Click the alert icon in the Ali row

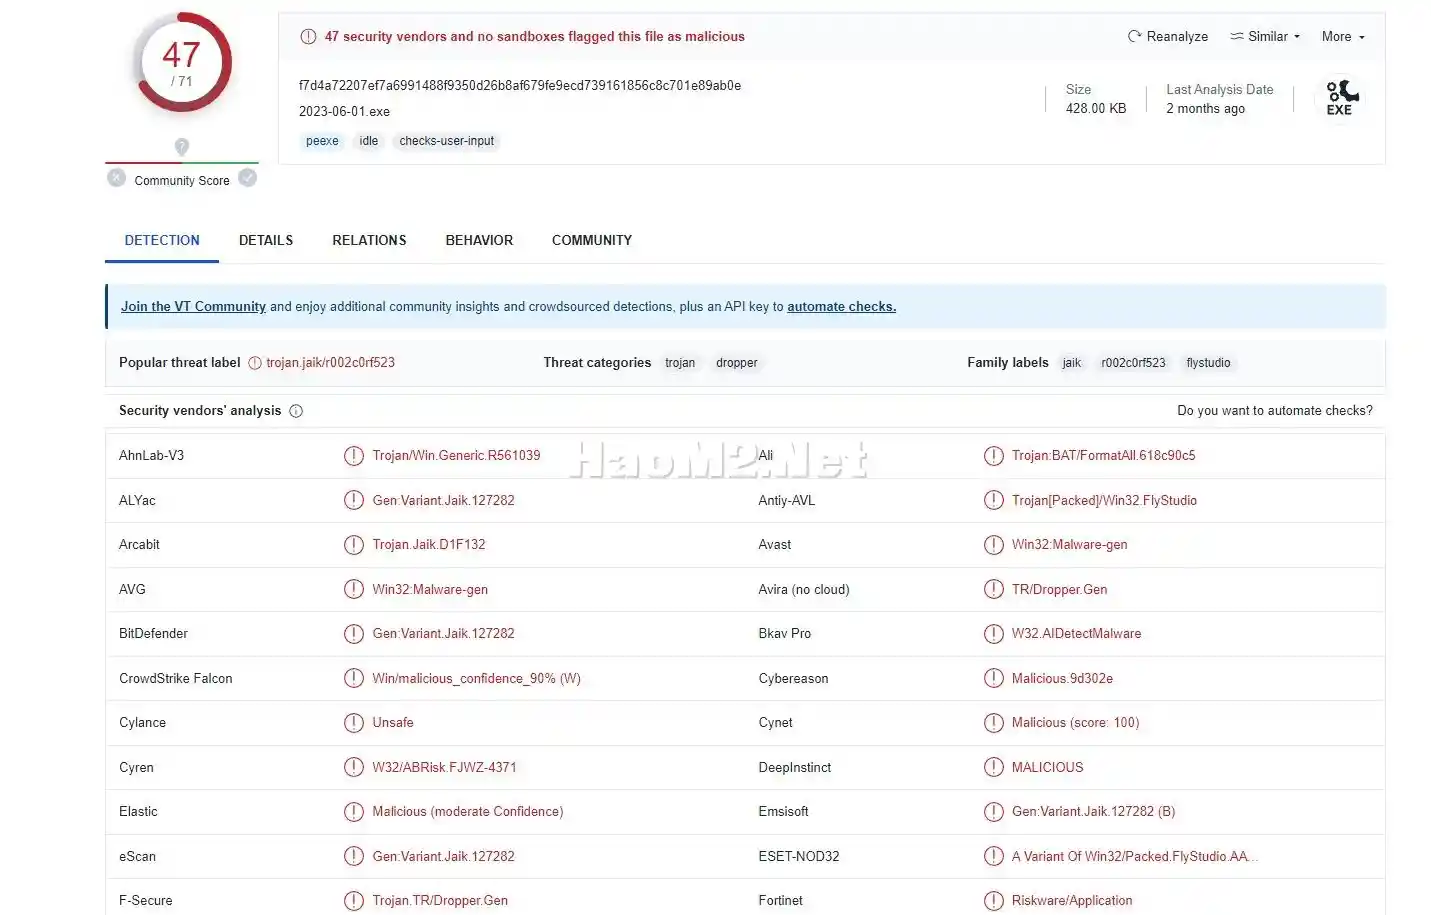[x=993, y=456]
